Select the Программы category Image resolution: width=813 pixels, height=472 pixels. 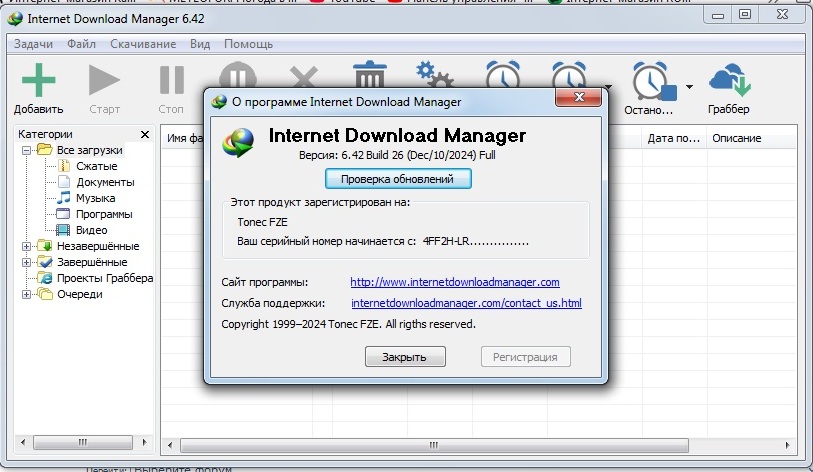click(104, 214)
